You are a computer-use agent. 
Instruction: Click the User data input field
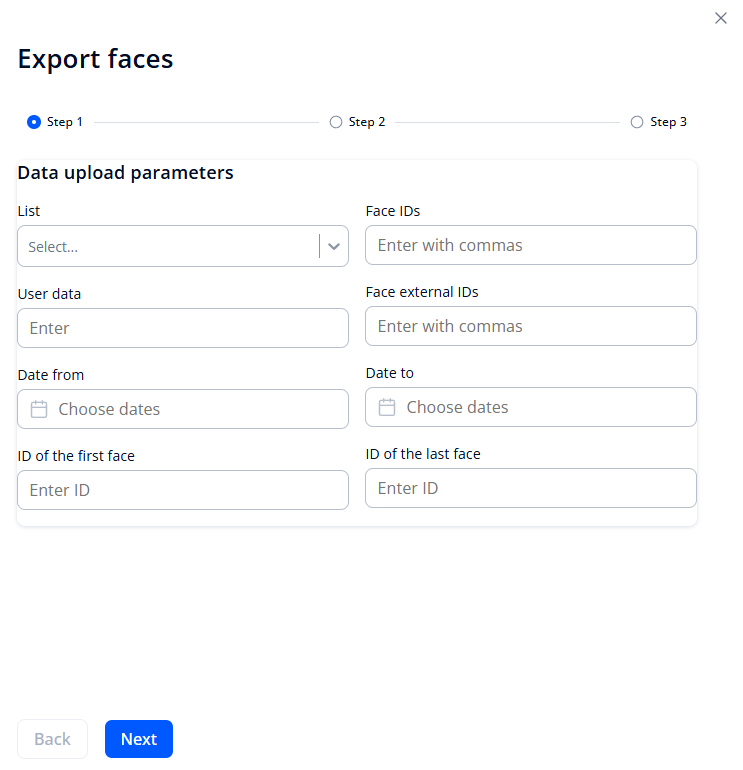click(x=182, y=328)
